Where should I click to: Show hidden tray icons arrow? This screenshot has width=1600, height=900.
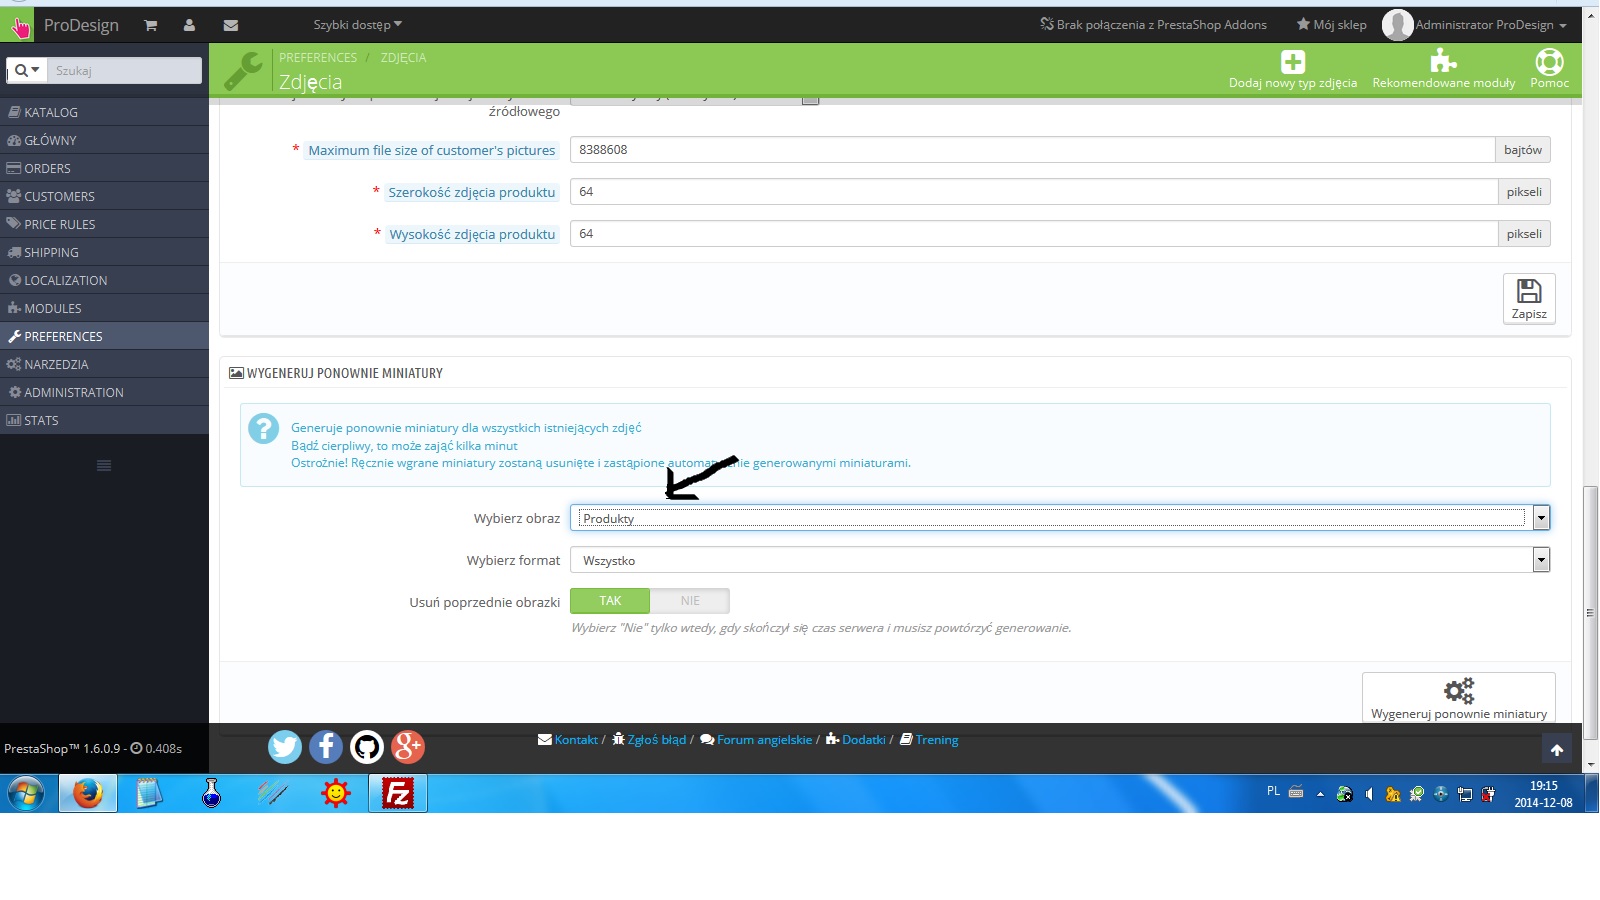(x=1320, y=794)
